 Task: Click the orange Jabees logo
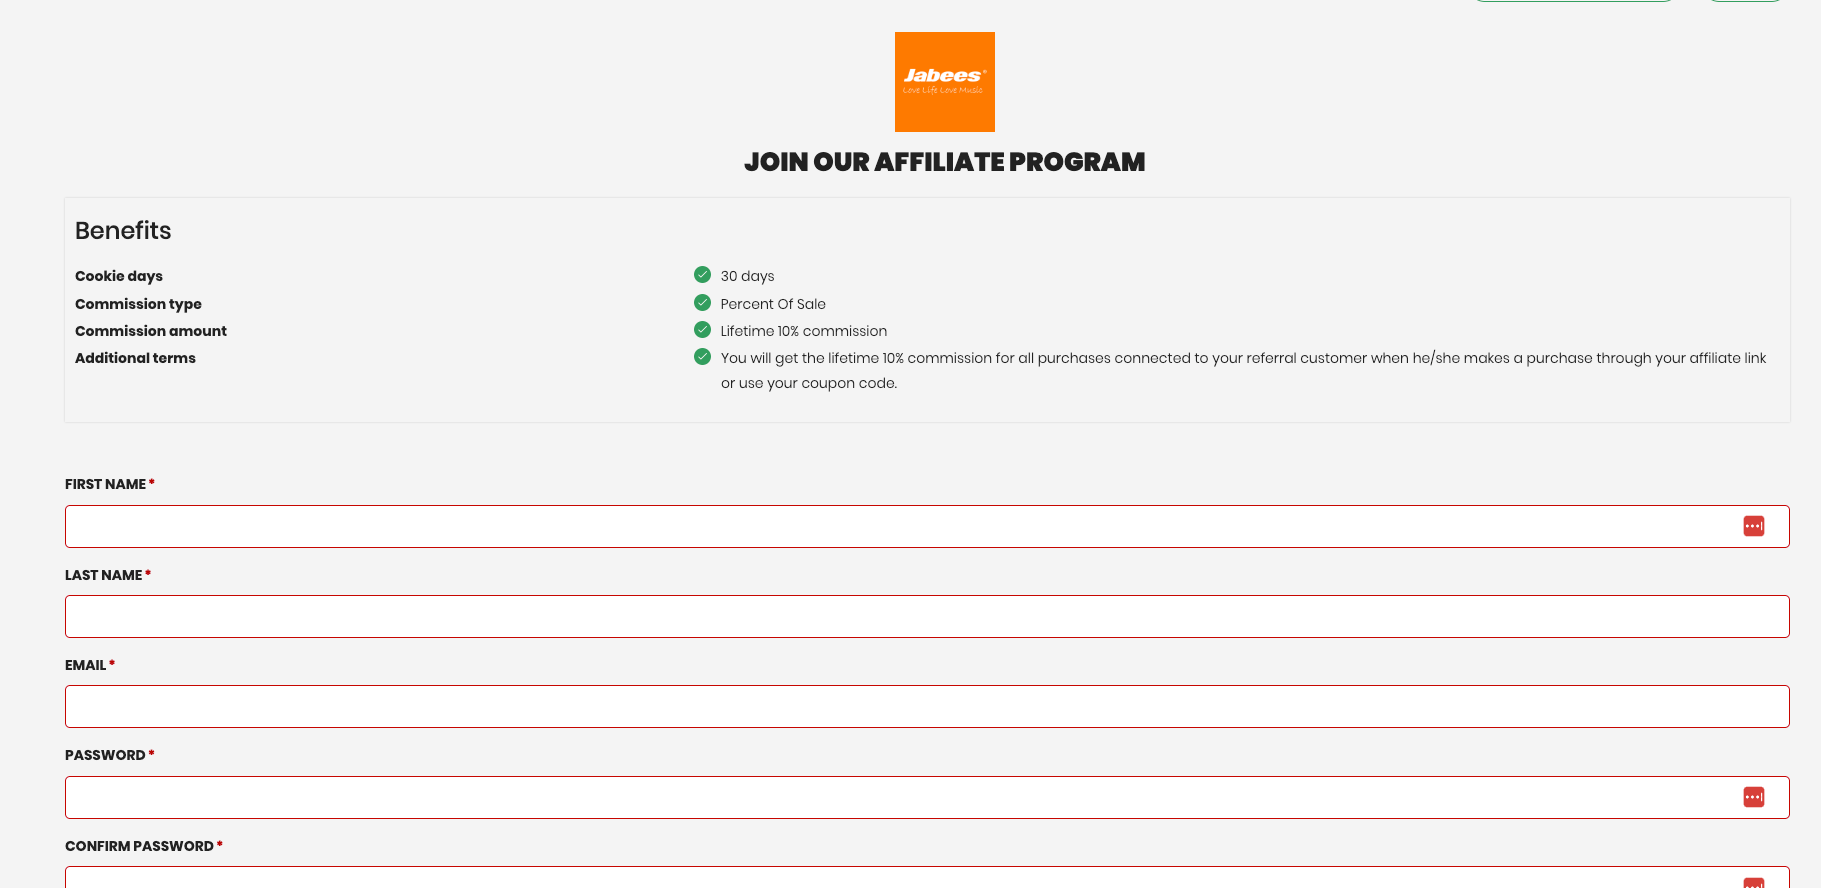point(944,82)
